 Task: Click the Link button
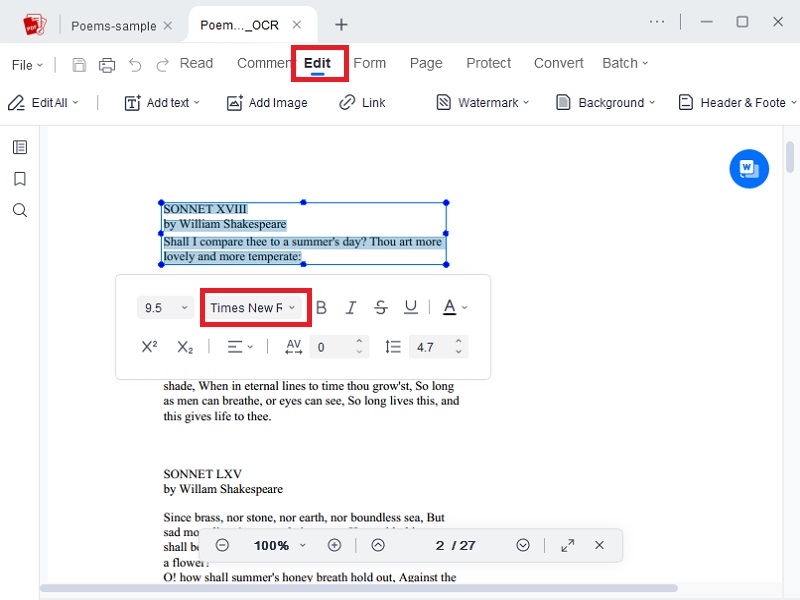pyautogui.click(x=362, y=103)
